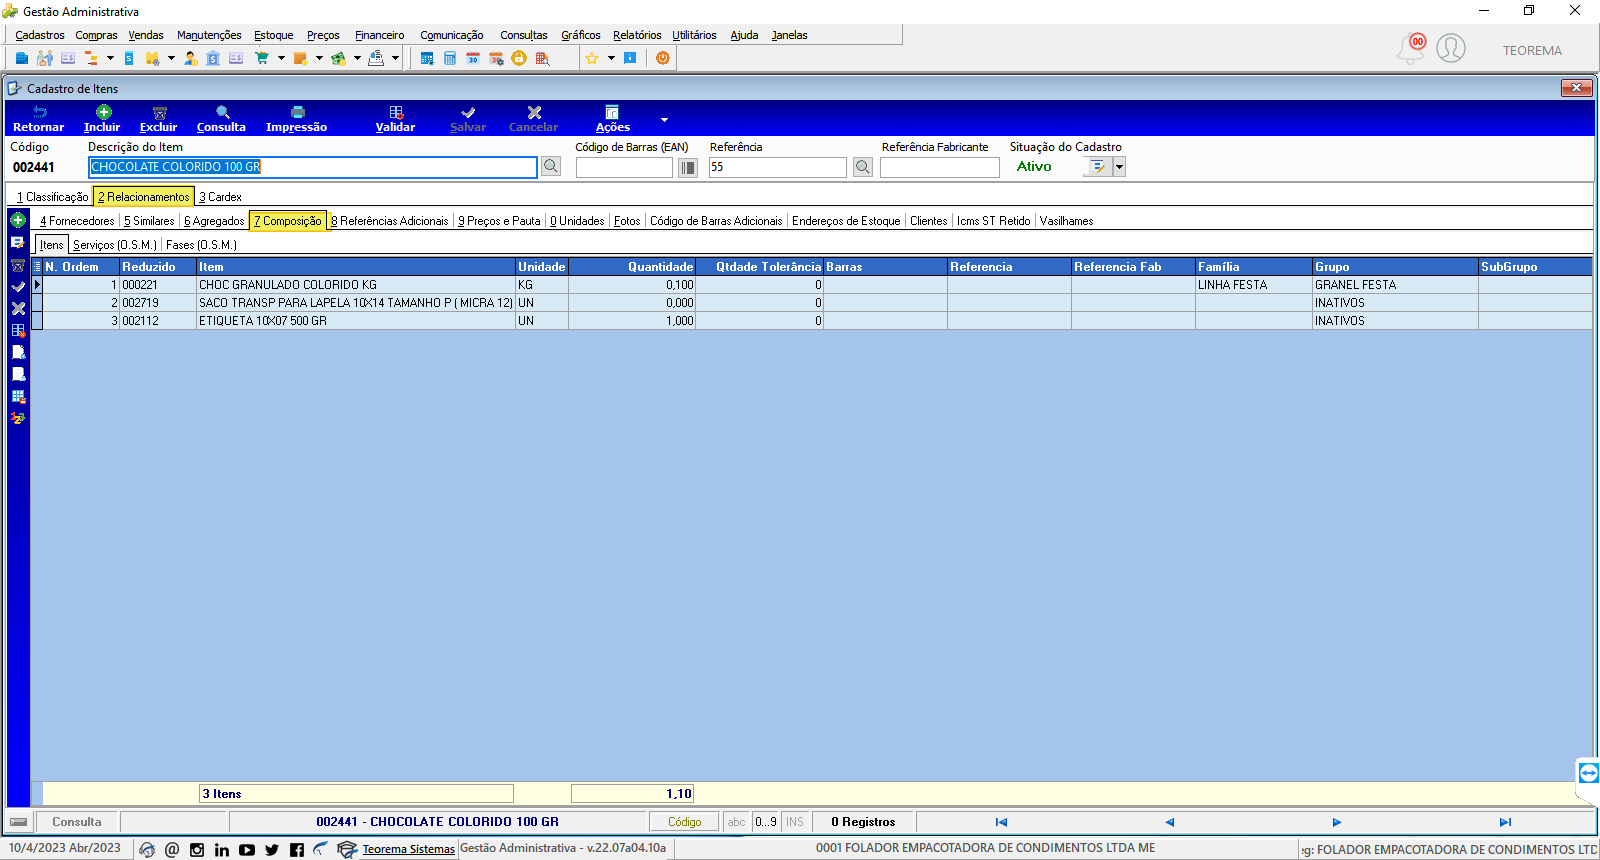Image resolution: width=1600 pixels, height=860 pixels.
Task: Click the YouTube icon in status bar
Action: (247, 850)
